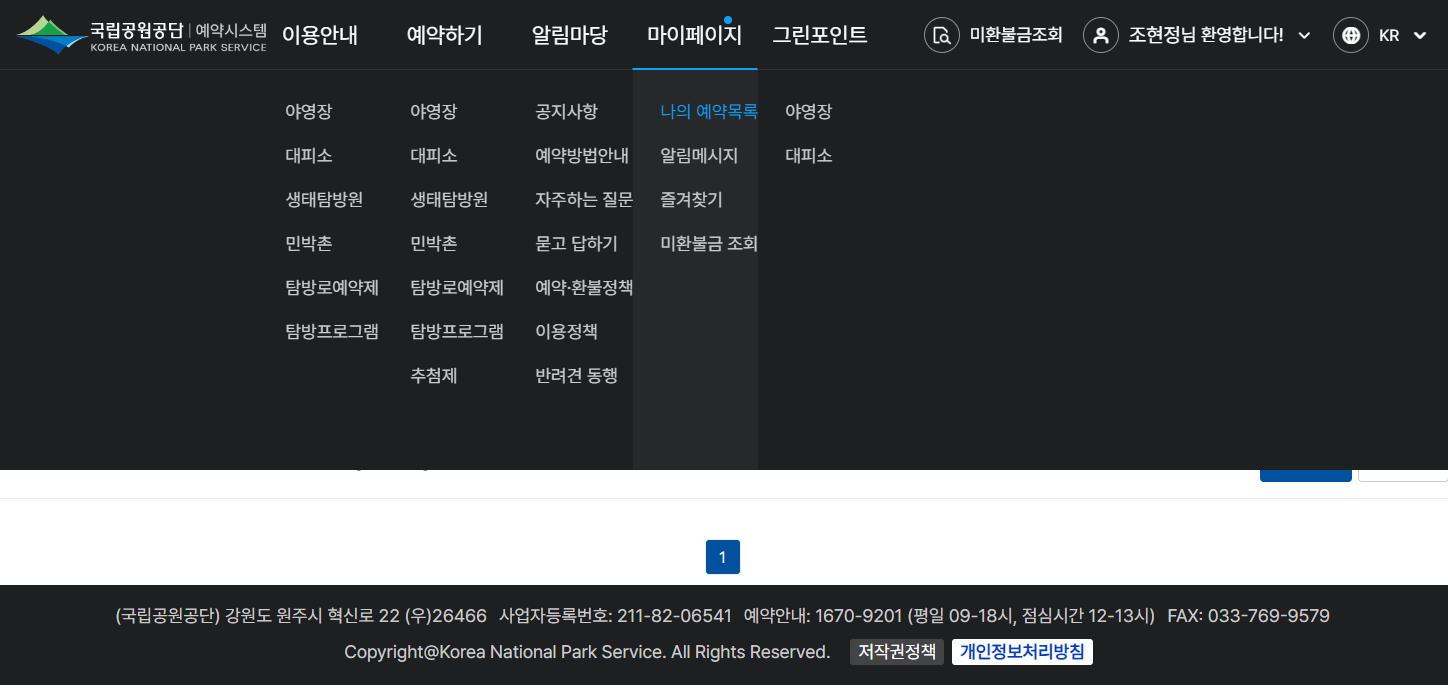Click the partially hidden blue button
The height and width of the screenshot is (688, 1448).
click(1305, 476)
